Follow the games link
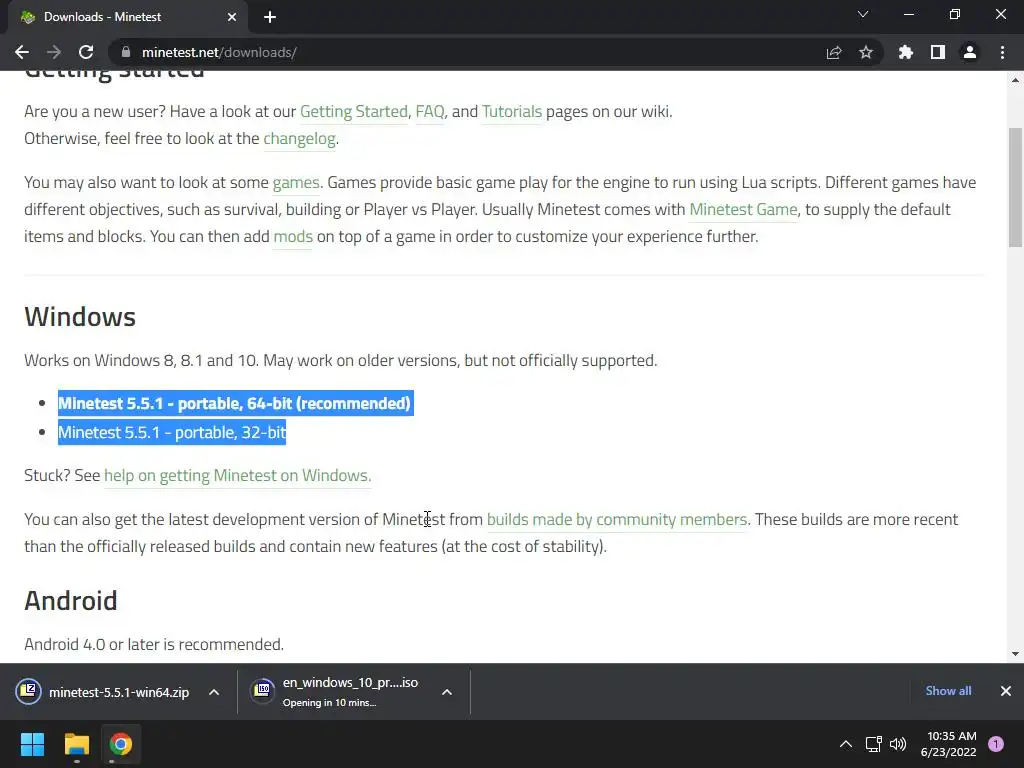This screenshot has width=1024, height=768. click(x=296, y=182)
